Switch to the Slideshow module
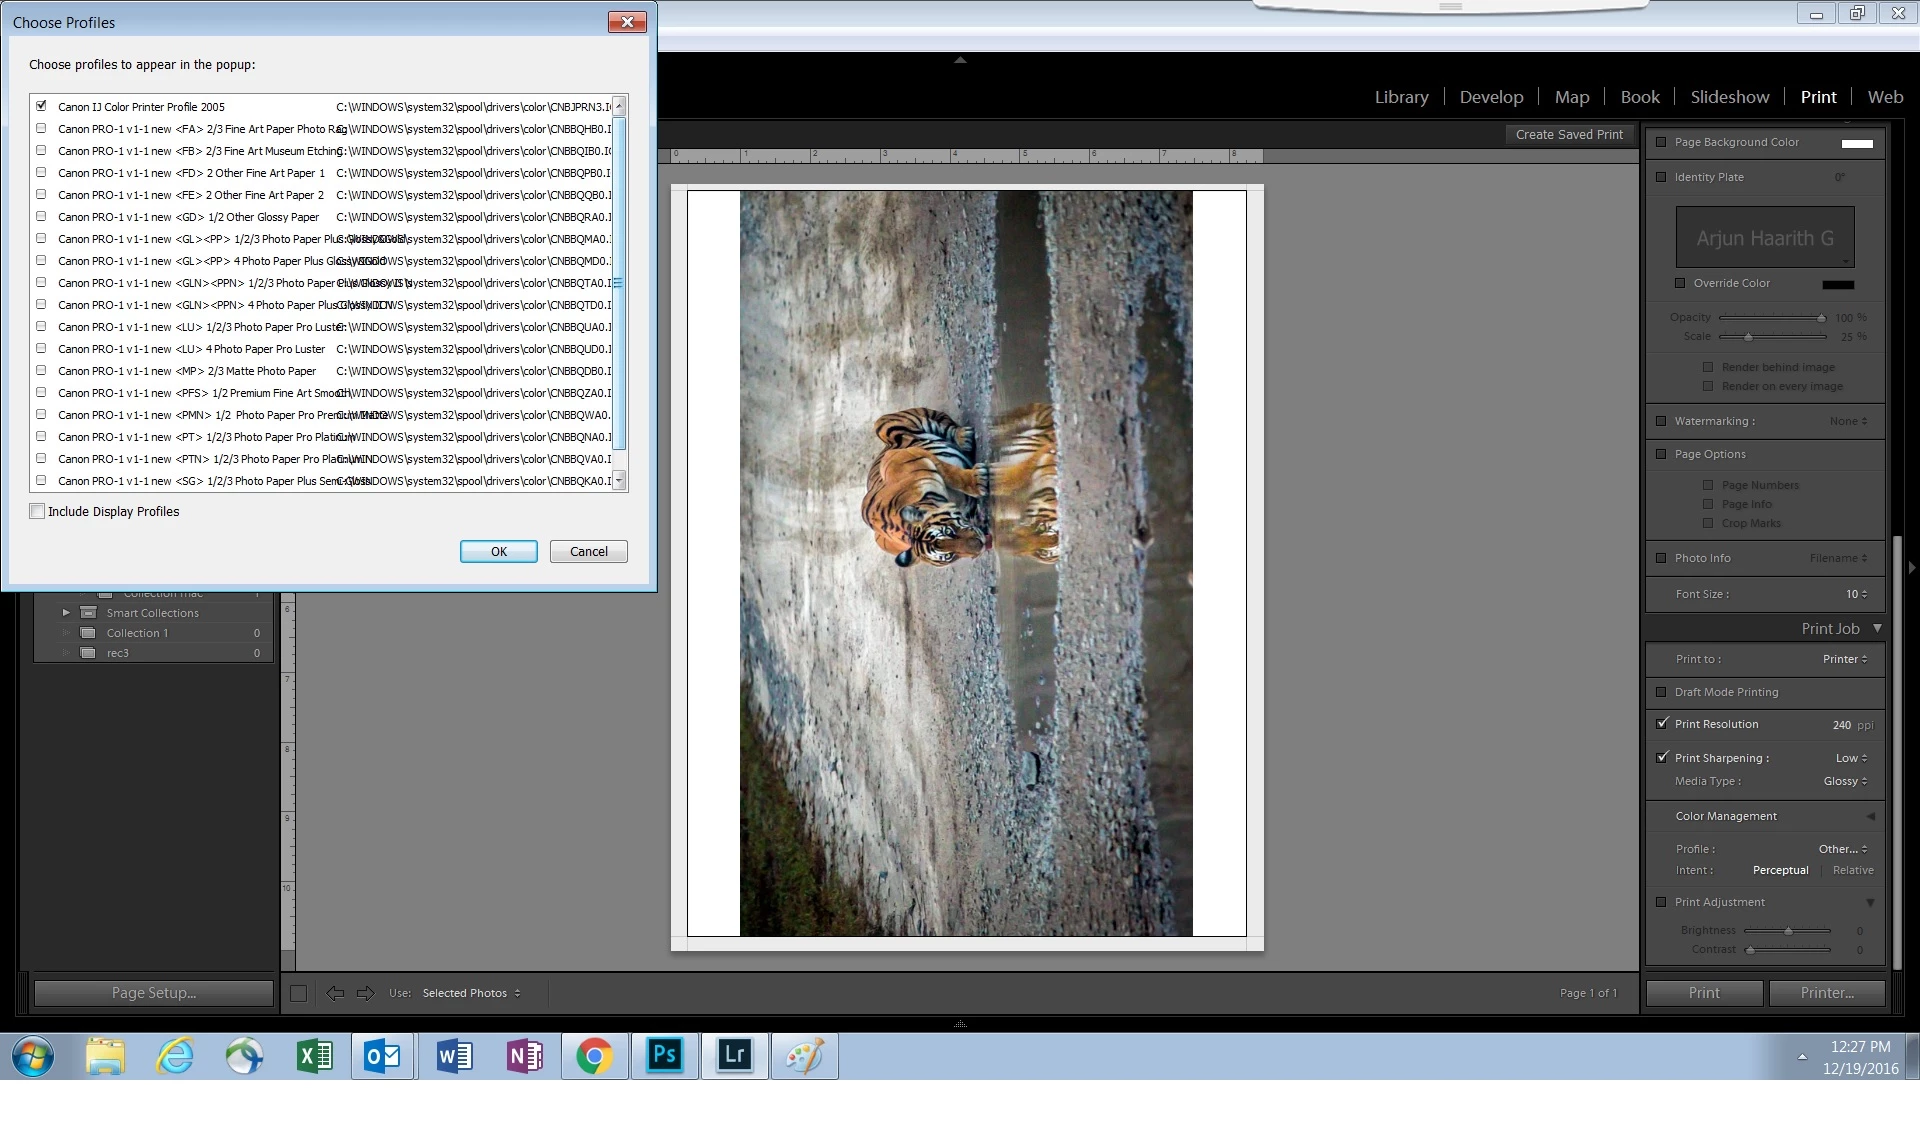This screenshot has height=1135, width=1920. (1729, 97)
